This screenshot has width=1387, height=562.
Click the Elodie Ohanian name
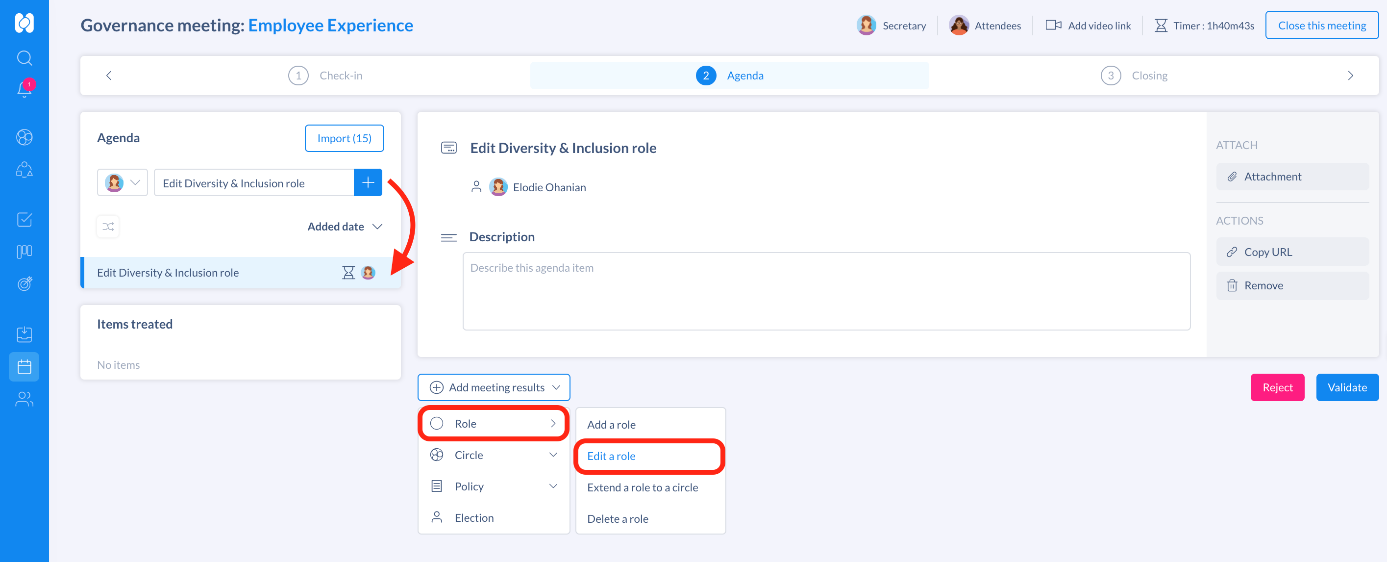tap(549, 187)
